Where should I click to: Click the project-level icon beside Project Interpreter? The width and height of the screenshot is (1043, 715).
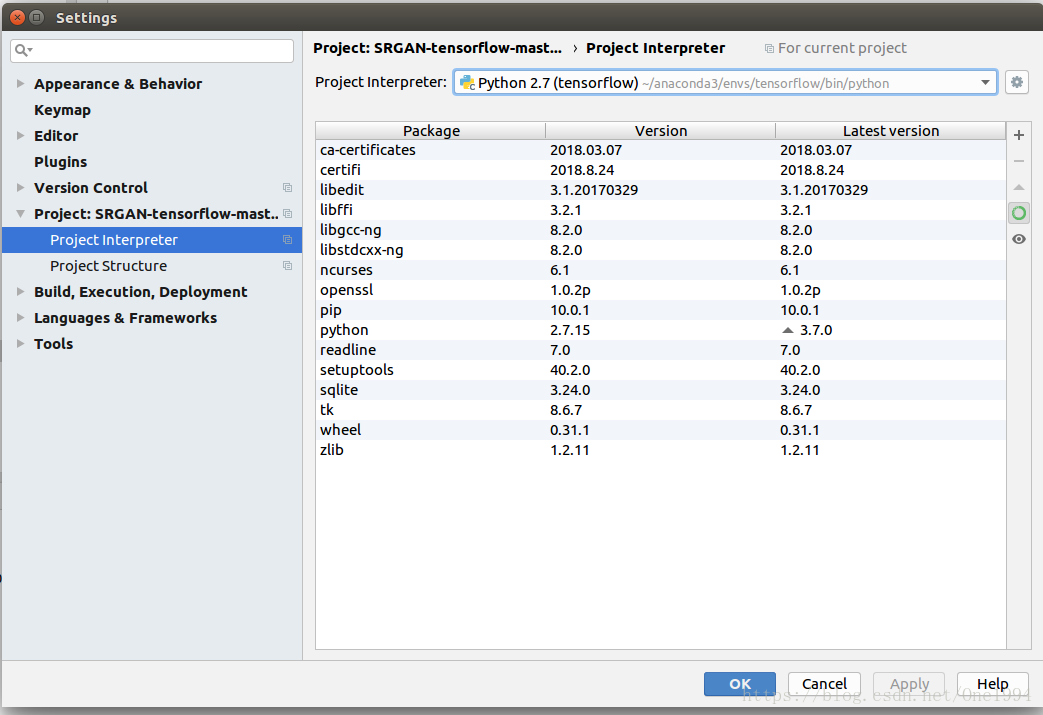pos(287,239)
